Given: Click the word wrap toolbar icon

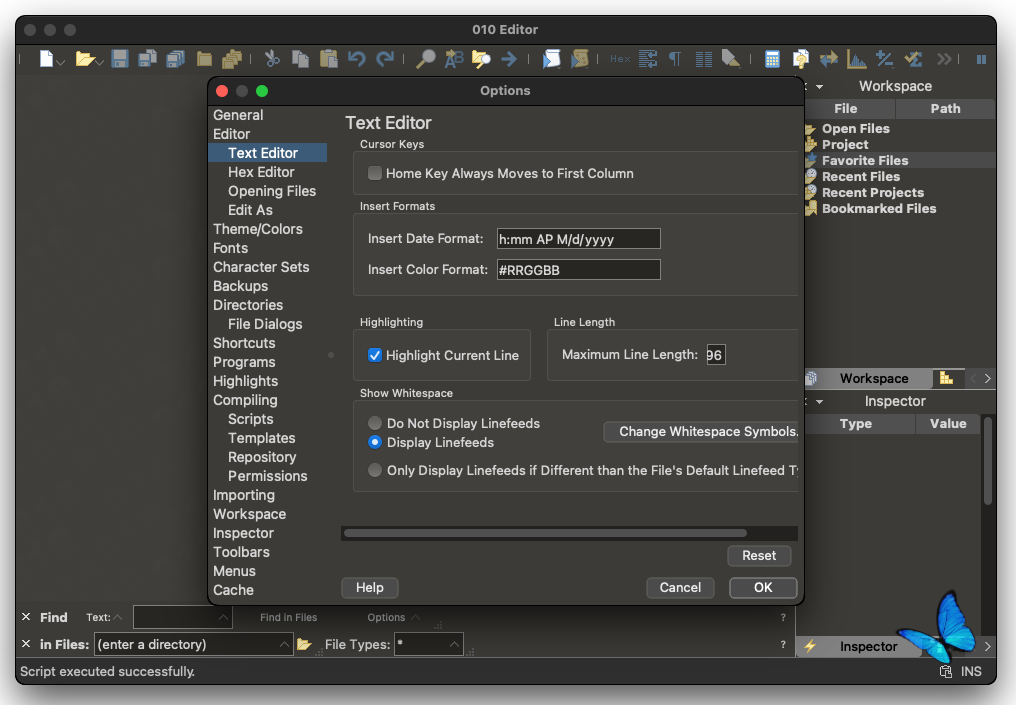Looking at the screenshot, I should 648,59.
